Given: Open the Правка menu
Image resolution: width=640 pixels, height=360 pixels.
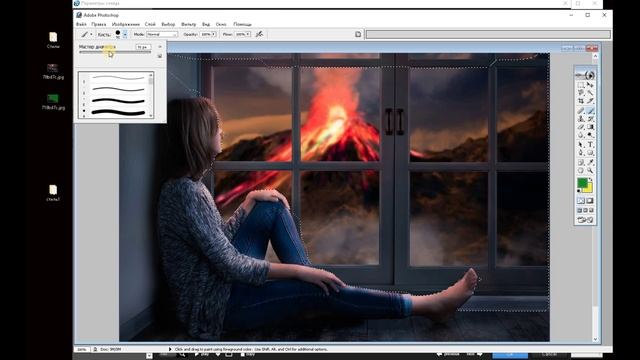Looking at the screenshot, I should (99, 24).
